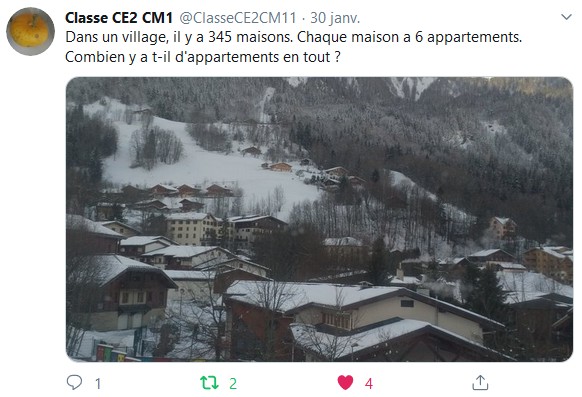This screenshot has width=582, height=397.
Task: Click the like count number 4
Action: (x=369, y=384)
